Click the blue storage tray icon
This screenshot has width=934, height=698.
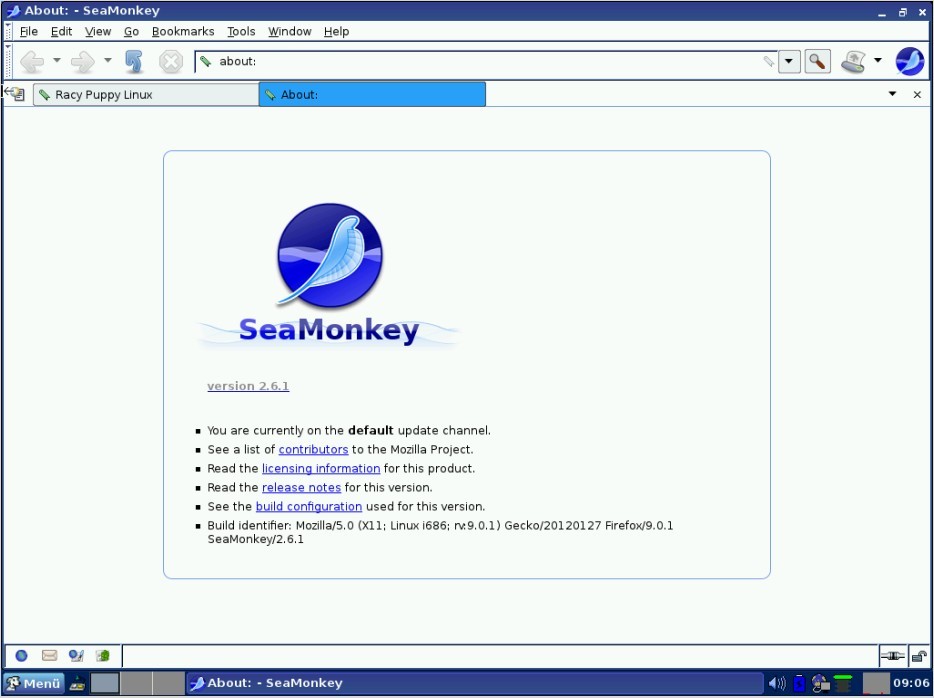(799, 683)
